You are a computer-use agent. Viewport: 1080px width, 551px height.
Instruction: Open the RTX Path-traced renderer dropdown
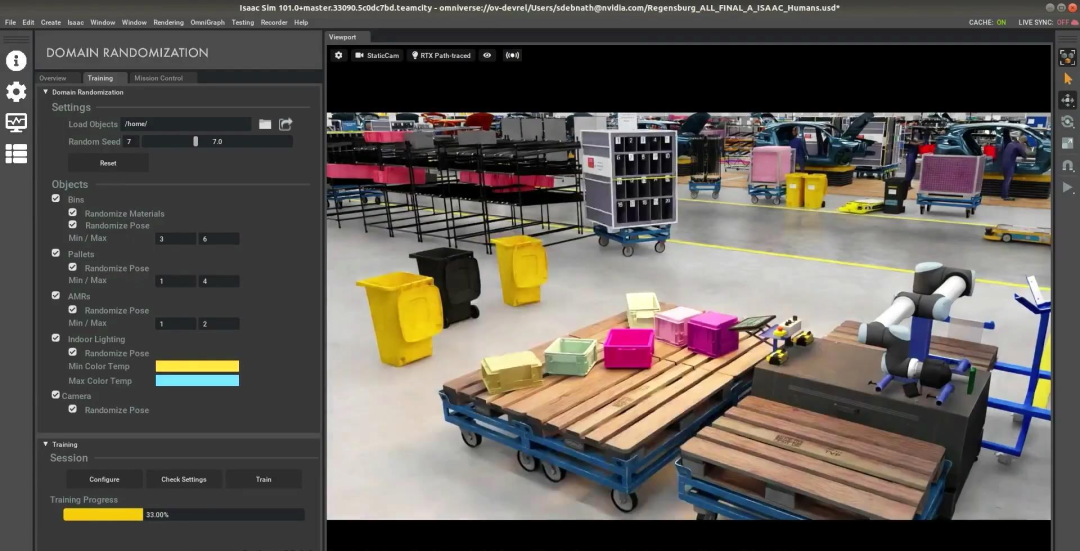[441, 55]
